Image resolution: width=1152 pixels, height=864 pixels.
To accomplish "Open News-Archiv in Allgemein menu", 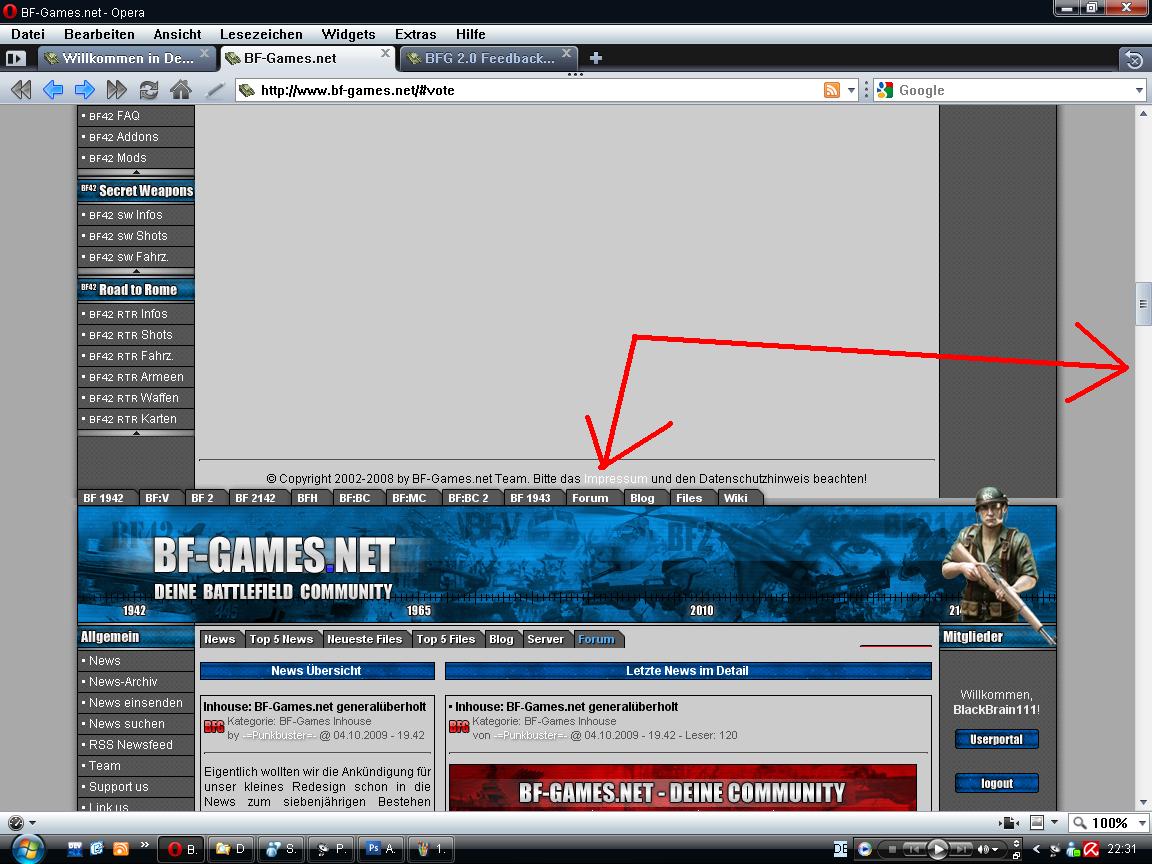I will coord(136,682).
